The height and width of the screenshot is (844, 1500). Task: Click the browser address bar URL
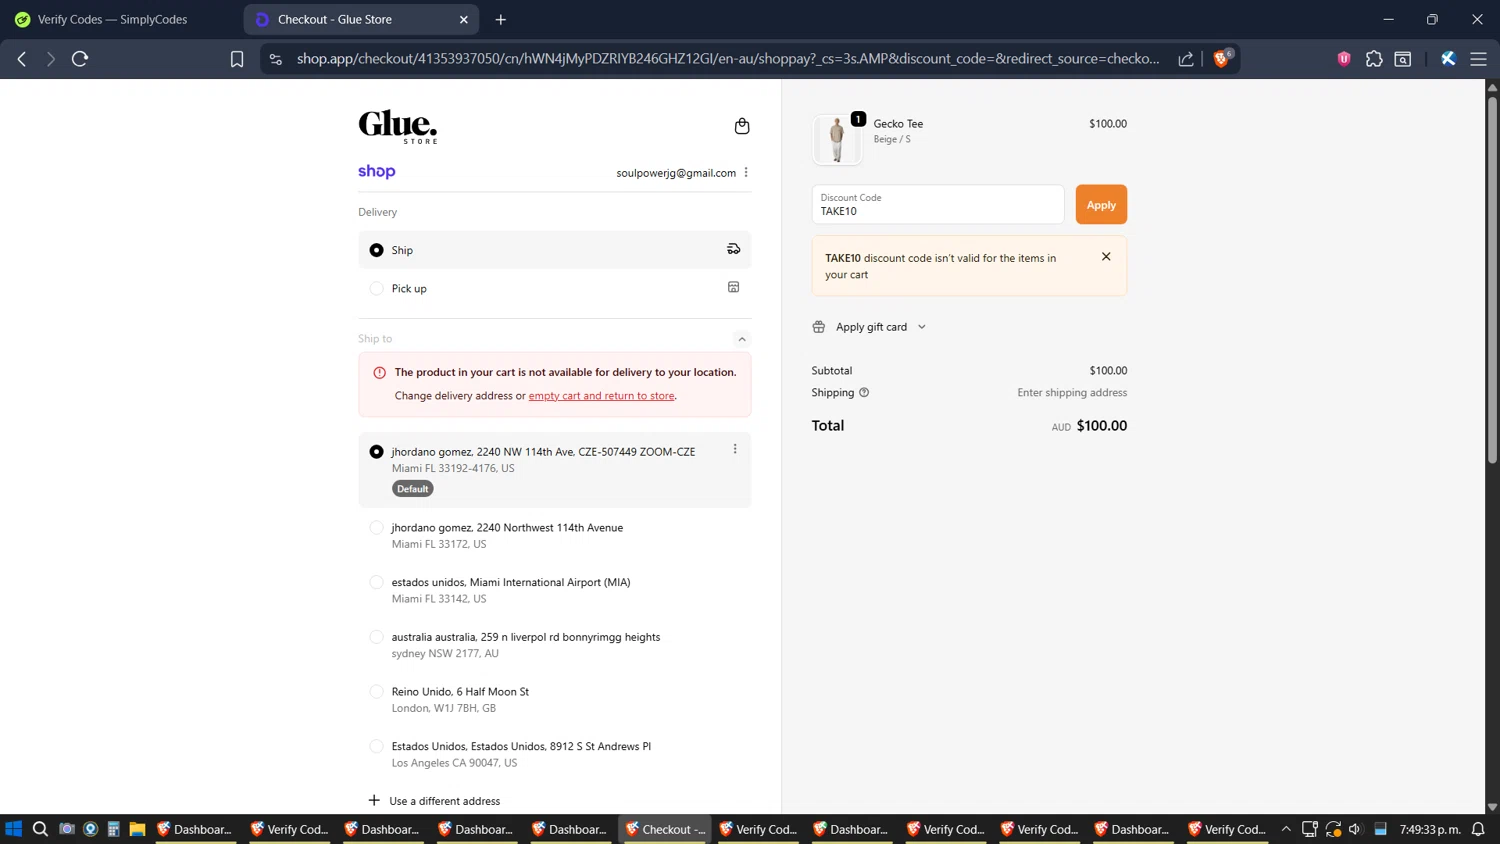tap(728, 59)
